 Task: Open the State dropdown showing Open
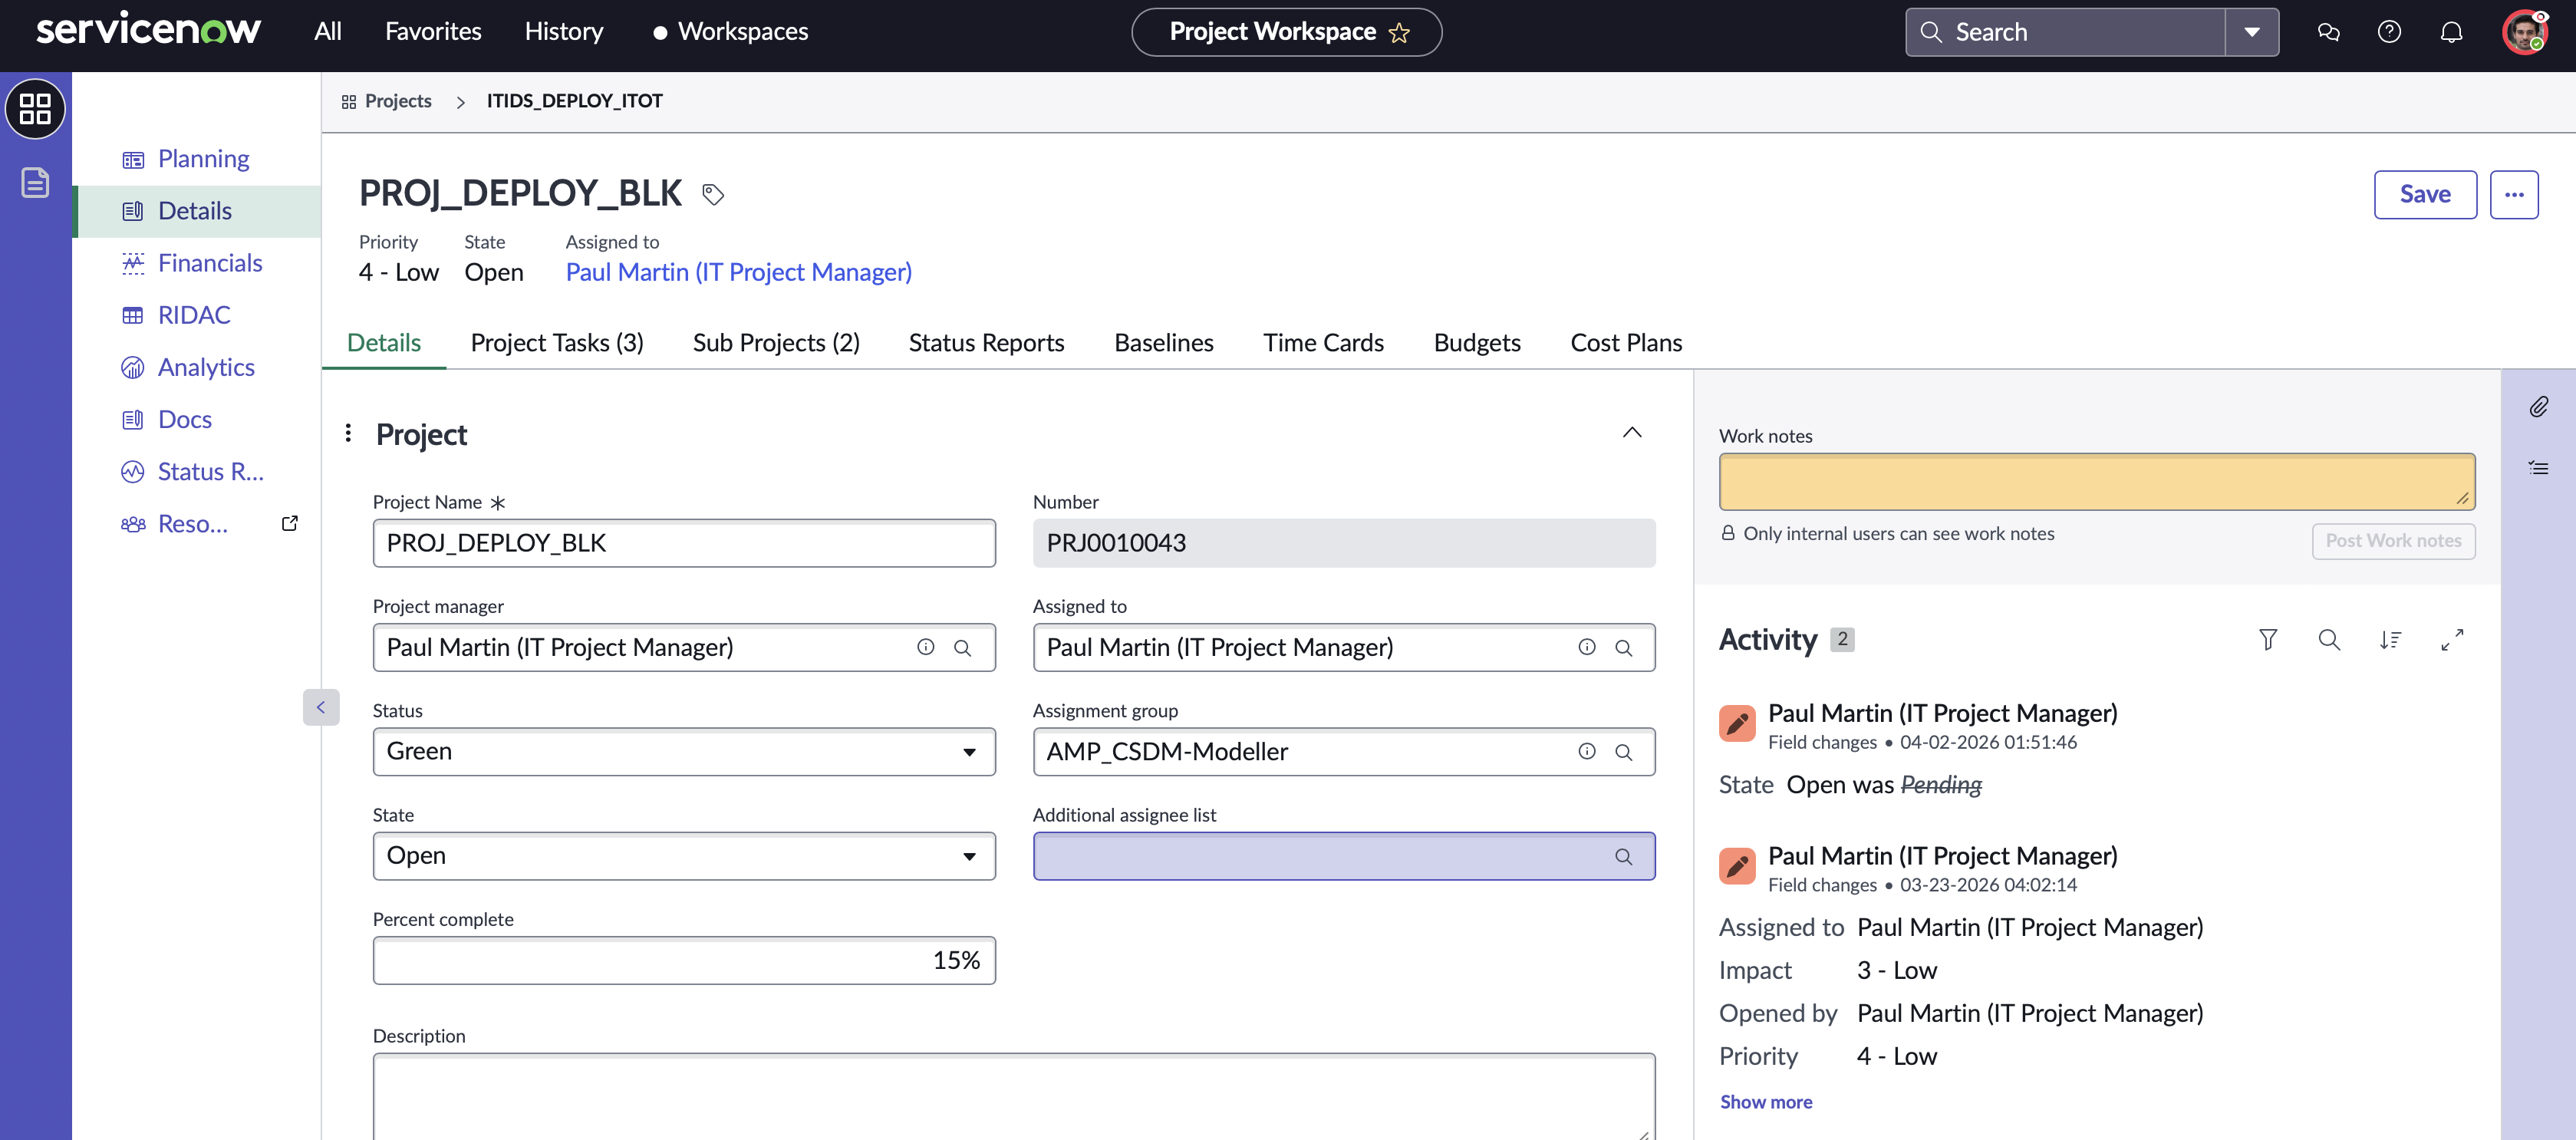[x=684, y=856]
